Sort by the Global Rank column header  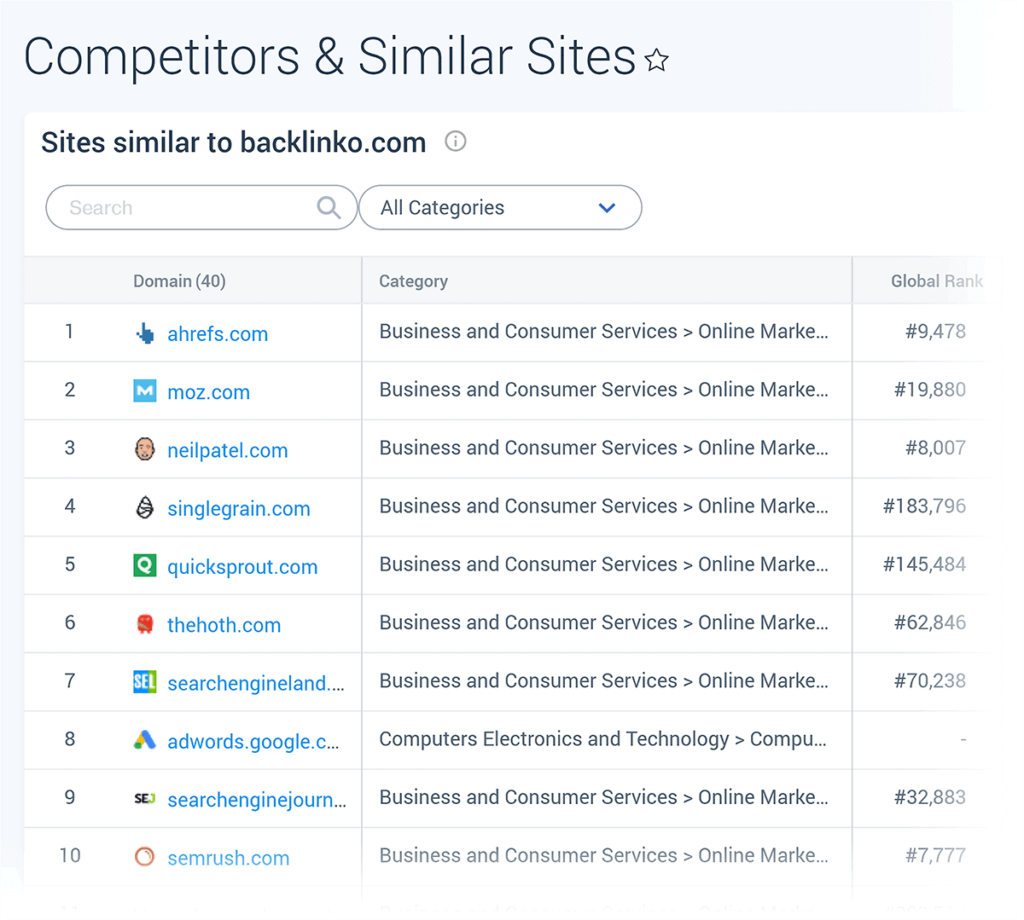936,281
